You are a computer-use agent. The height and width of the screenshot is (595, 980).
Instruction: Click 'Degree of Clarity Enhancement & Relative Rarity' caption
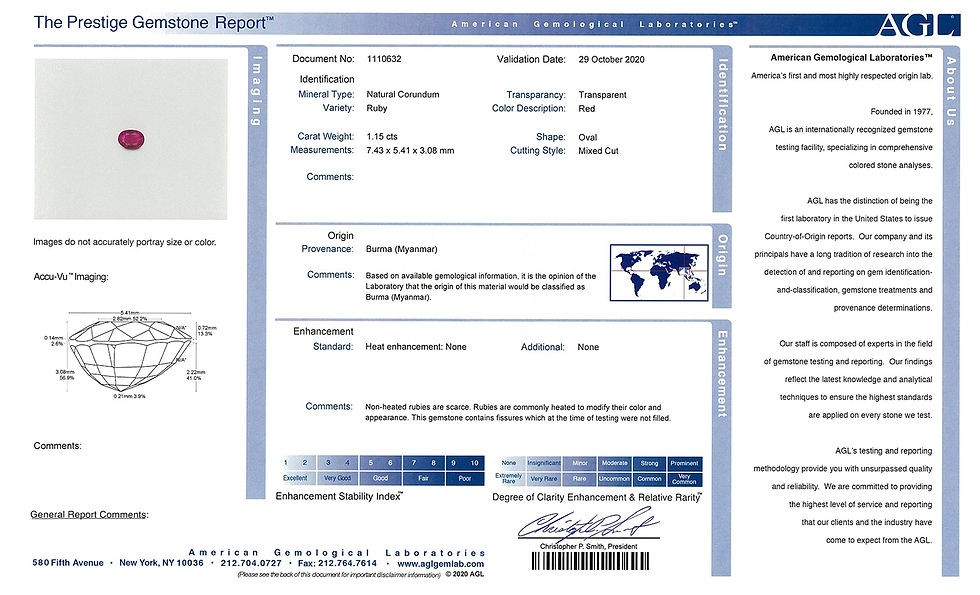(x=597, y=498)
